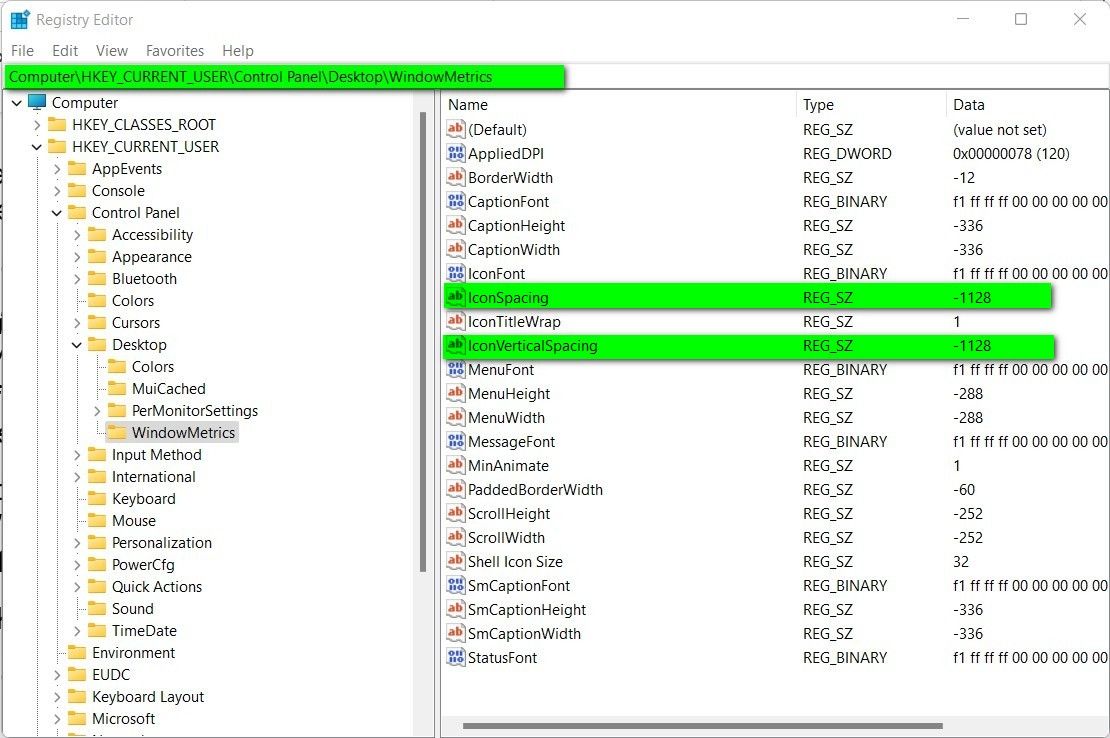This screenshot has width=1110, height=738.
Task: Click the string icon beside IconVerticalSpacing
Action: click(x=455, y=345)
